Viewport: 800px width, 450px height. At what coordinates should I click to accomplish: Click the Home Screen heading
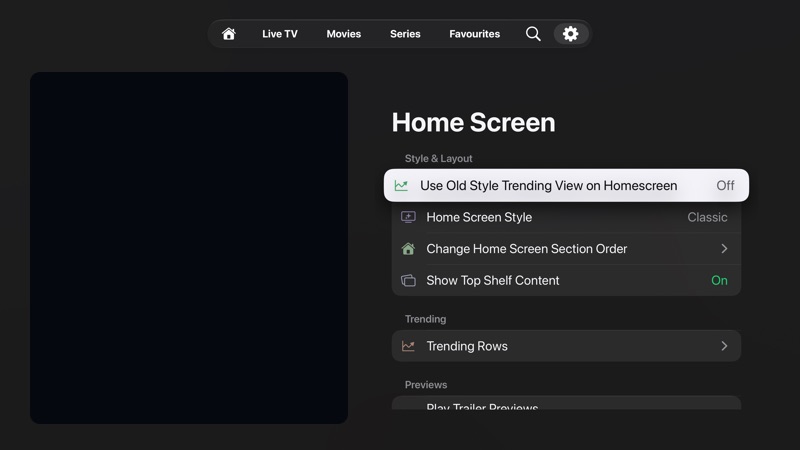click(x=473, y=122)
